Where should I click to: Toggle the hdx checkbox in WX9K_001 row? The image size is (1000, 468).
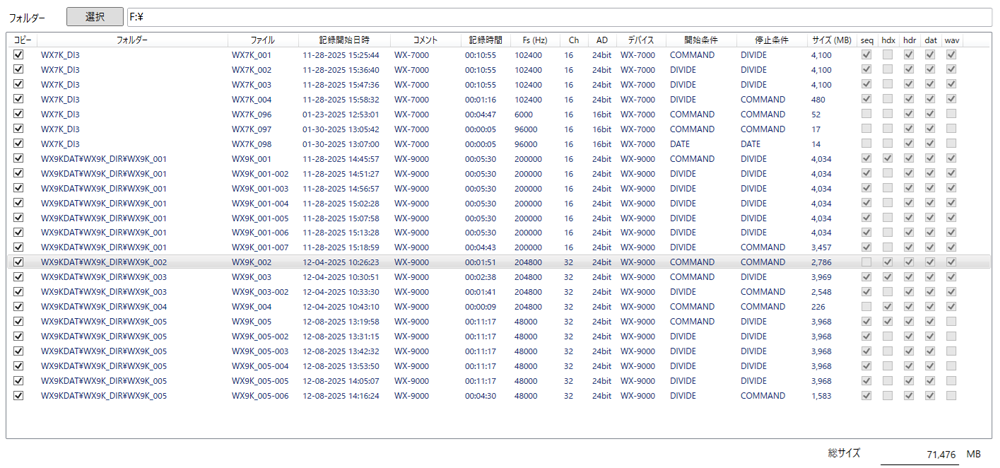click(x=888, y=159)
